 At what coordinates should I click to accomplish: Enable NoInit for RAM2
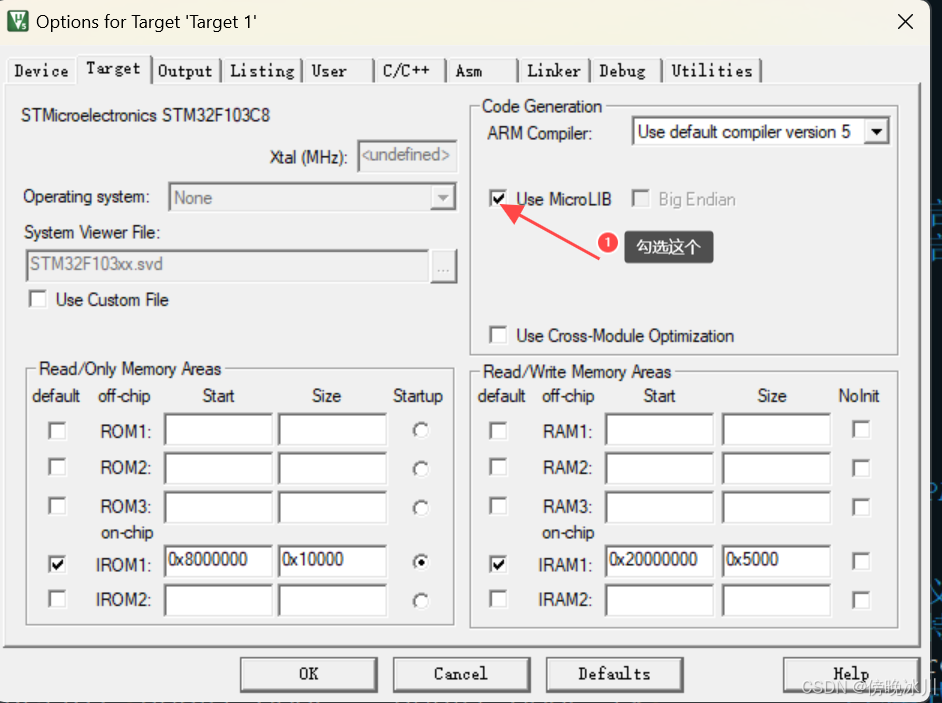point(861,468)
